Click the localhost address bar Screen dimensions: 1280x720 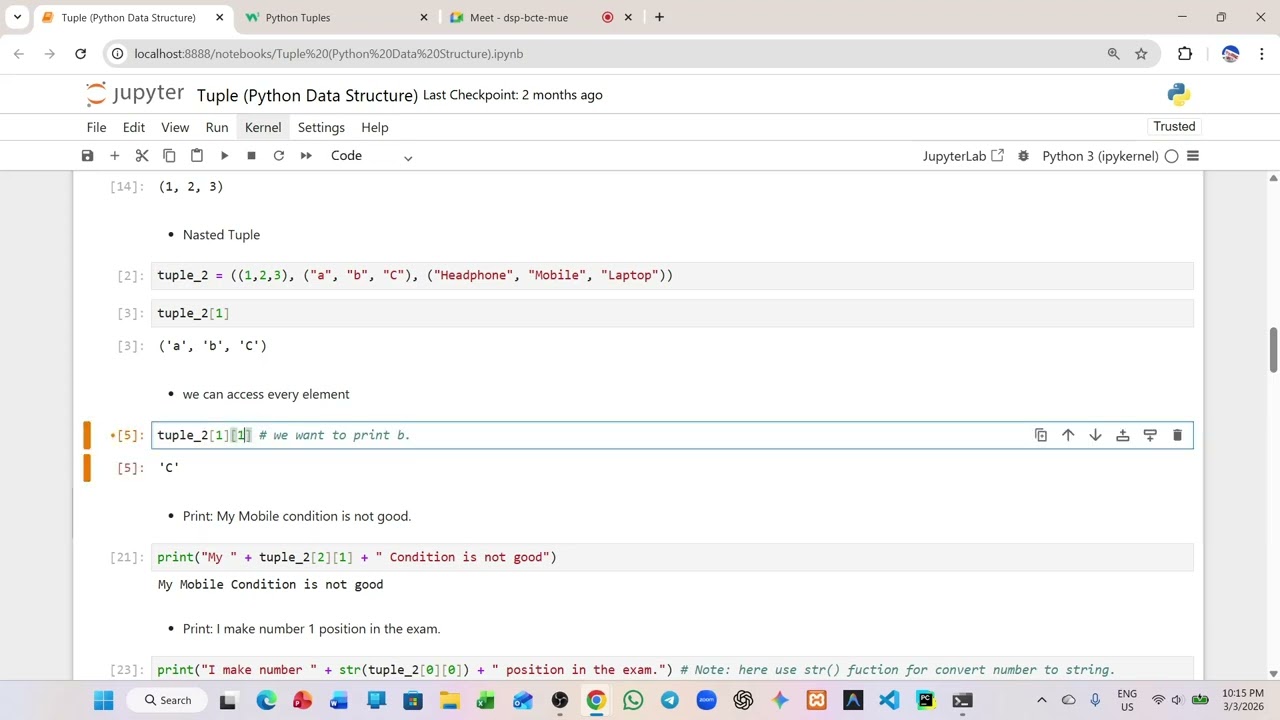point(600,54)
